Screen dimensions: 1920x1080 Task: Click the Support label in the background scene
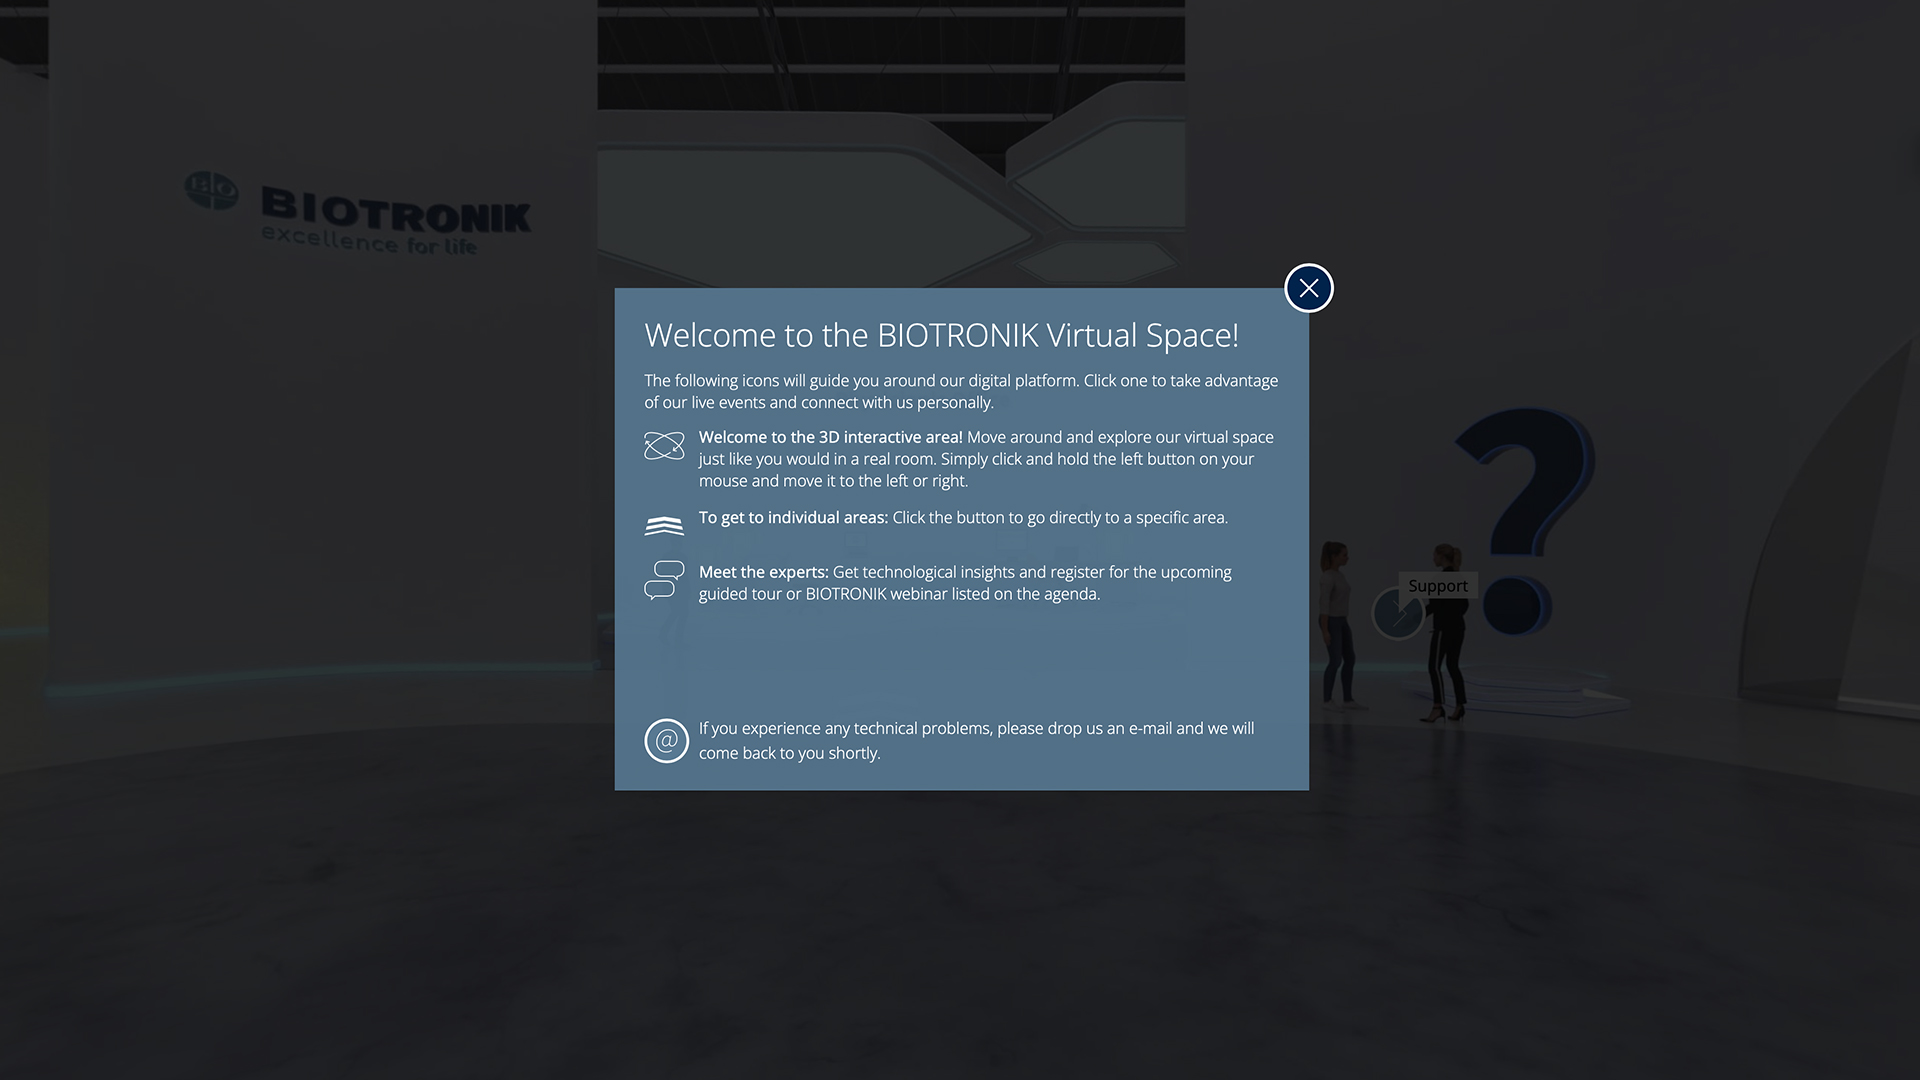[x=1437, y=586]
